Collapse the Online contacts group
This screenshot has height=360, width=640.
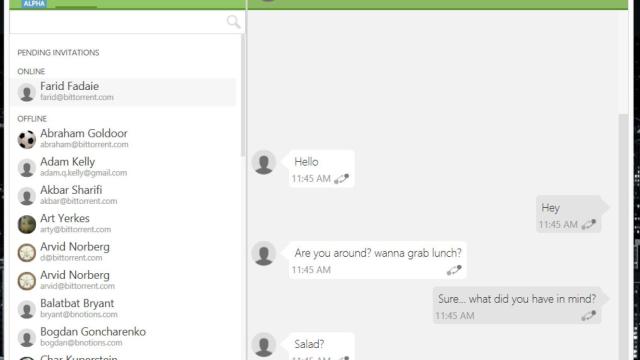[x=31, y=71]
